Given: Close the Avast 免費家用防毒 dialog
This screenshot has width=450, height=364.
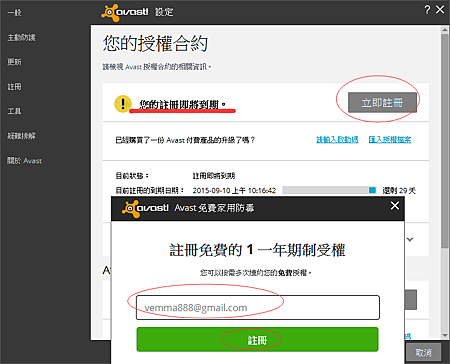Looking at the screenshot, I should click(x=395, y=206).
